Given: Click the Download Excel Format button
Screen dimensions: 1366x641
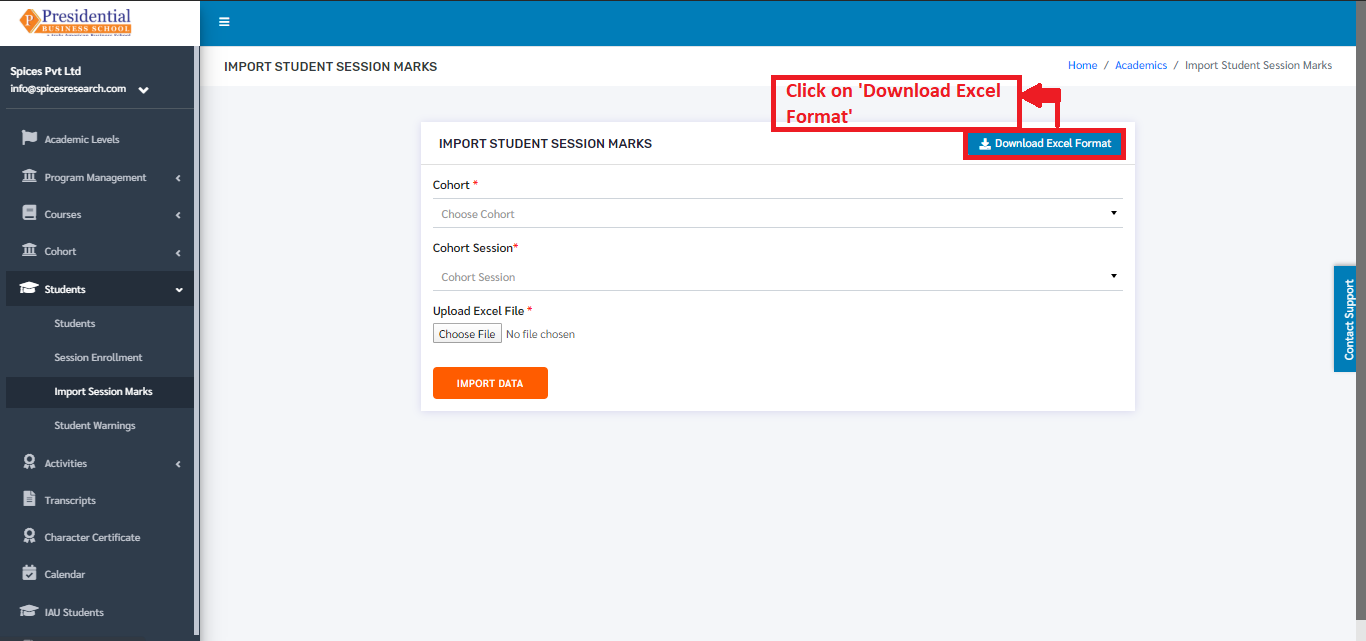Looking at the screenshot, I should [1044, 143].
